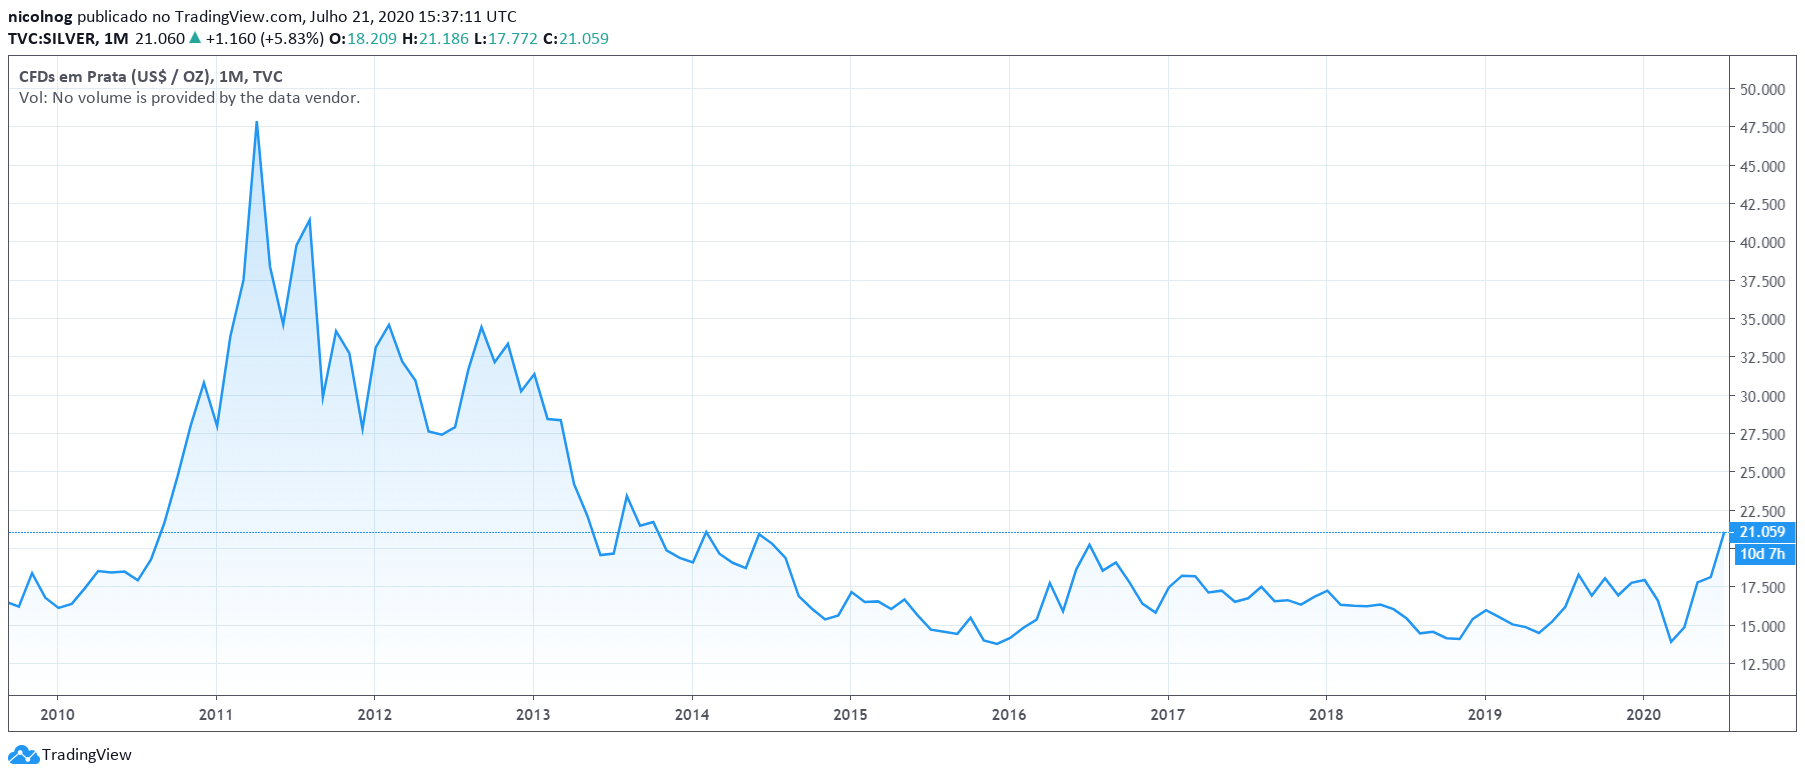
Task: Click the 50.000 price axis label
Action: pyautogui.click(x=1762, y=89)
